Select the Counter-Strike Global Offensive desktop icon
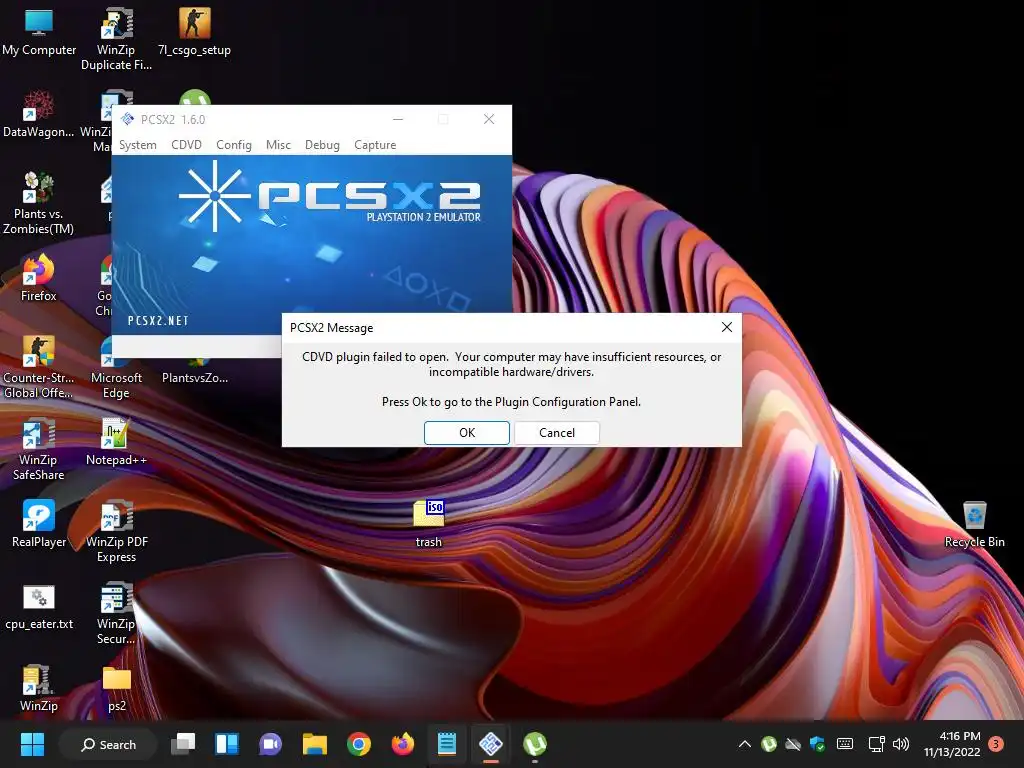1024x768 pixels. coord(39,367)
